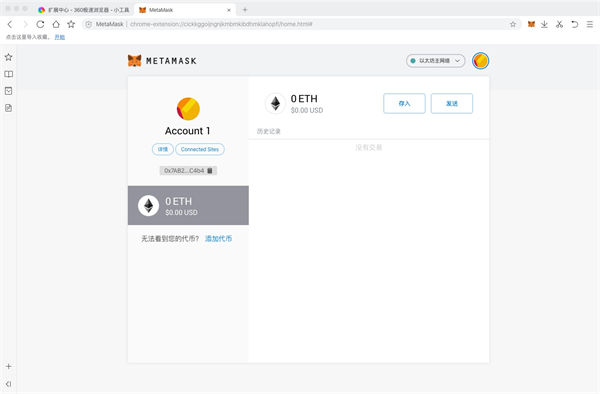The width and height of the screenshot is (600, 394).
Task: Click the add token link
Action: pyautogui.click(x=218, y=238)
